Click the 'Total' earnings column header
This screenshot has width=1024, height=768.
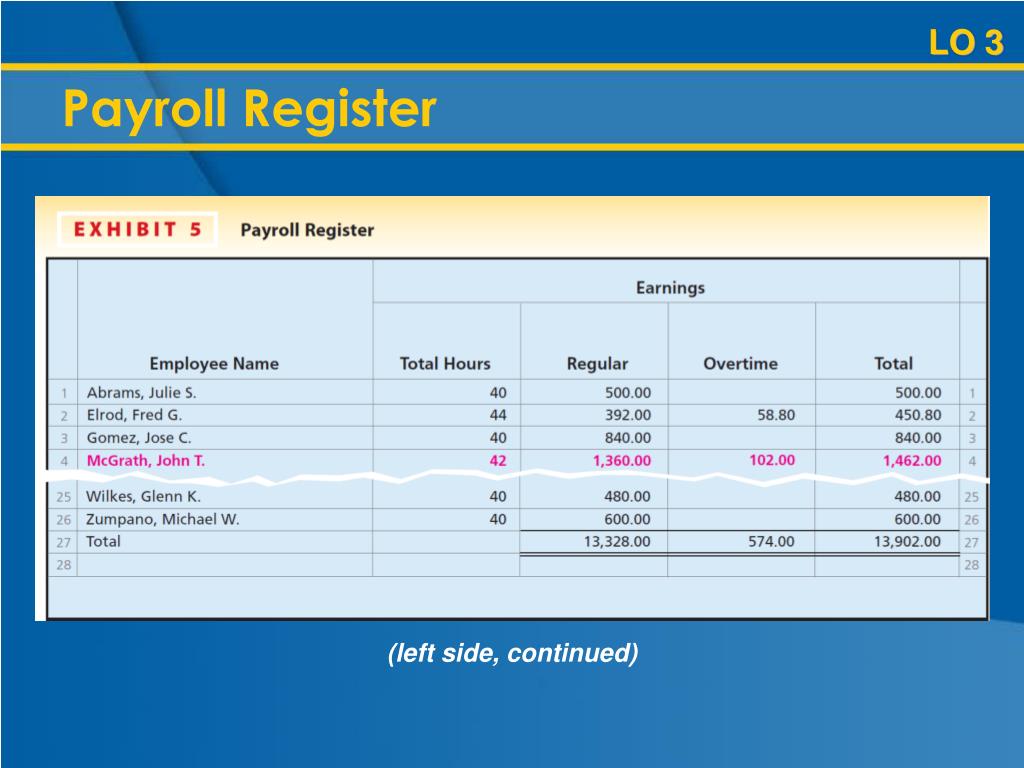pyautogui.click(x=893, y=363)
